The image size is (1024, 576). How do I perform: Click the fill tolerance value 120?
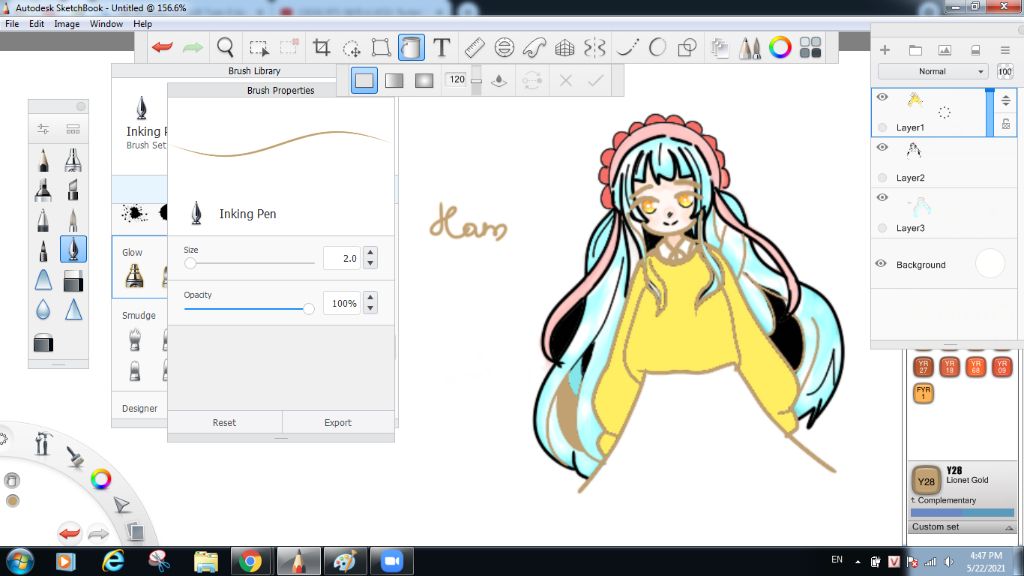pyautogui.click(x=457, y=80)
